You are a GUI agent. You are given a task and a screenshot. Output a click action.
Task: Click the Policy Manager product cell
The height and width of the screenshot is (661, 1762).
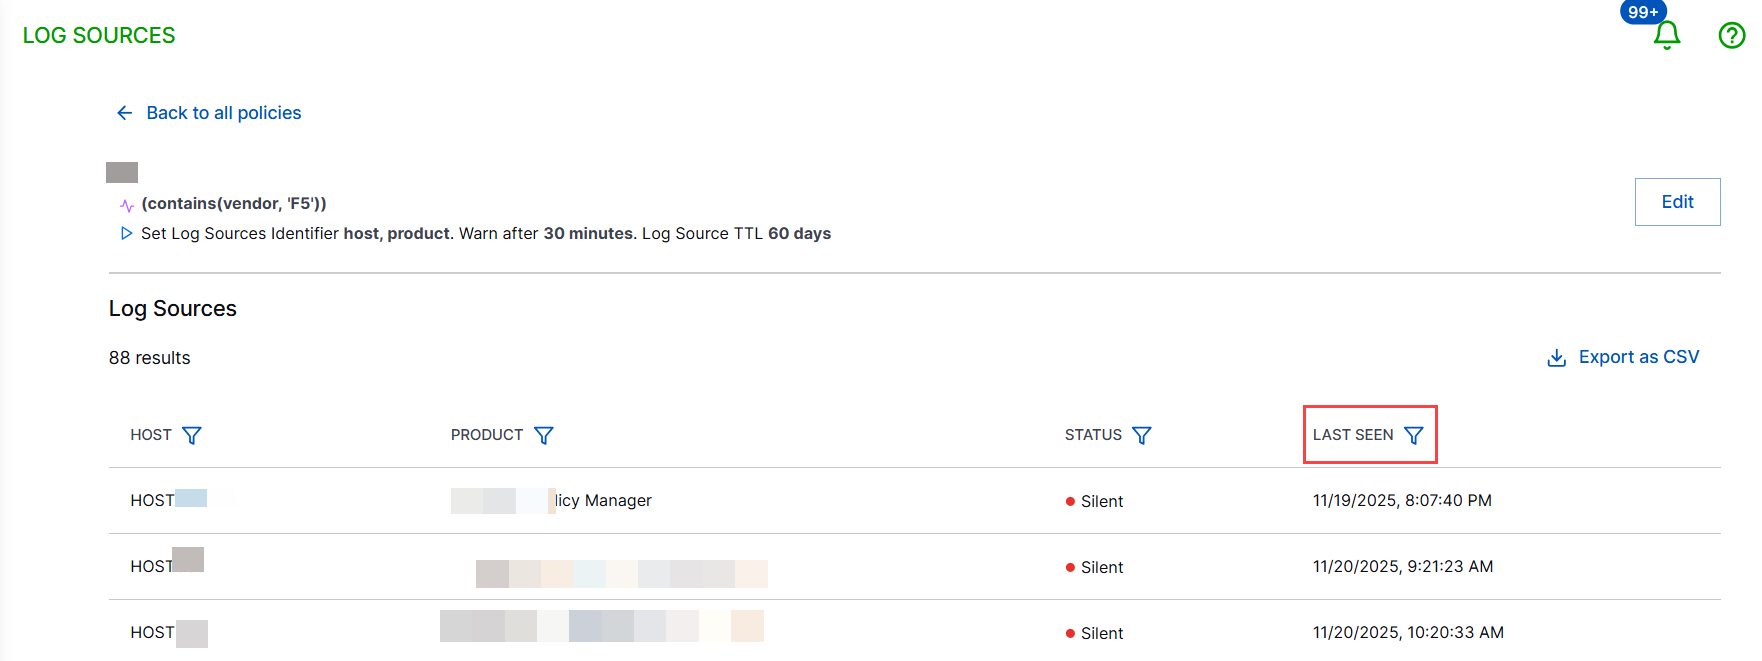coord(602,500)
